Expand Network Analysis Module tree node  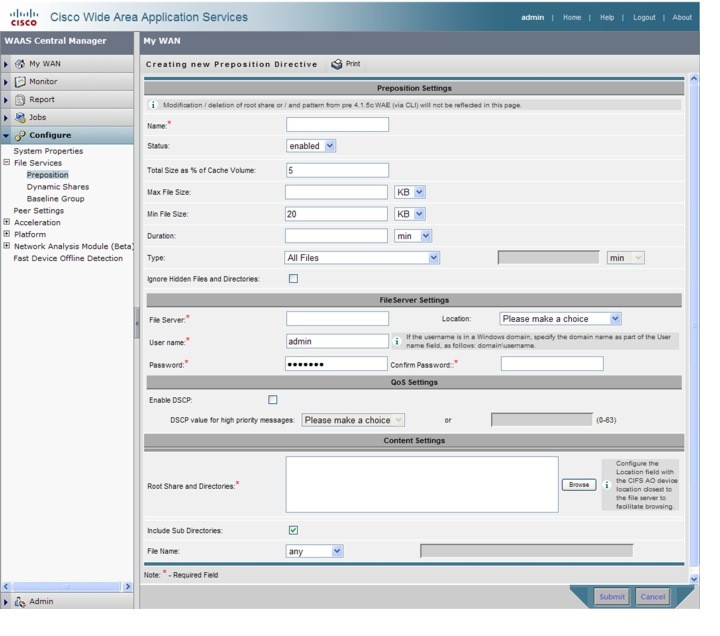click(7, 246)
